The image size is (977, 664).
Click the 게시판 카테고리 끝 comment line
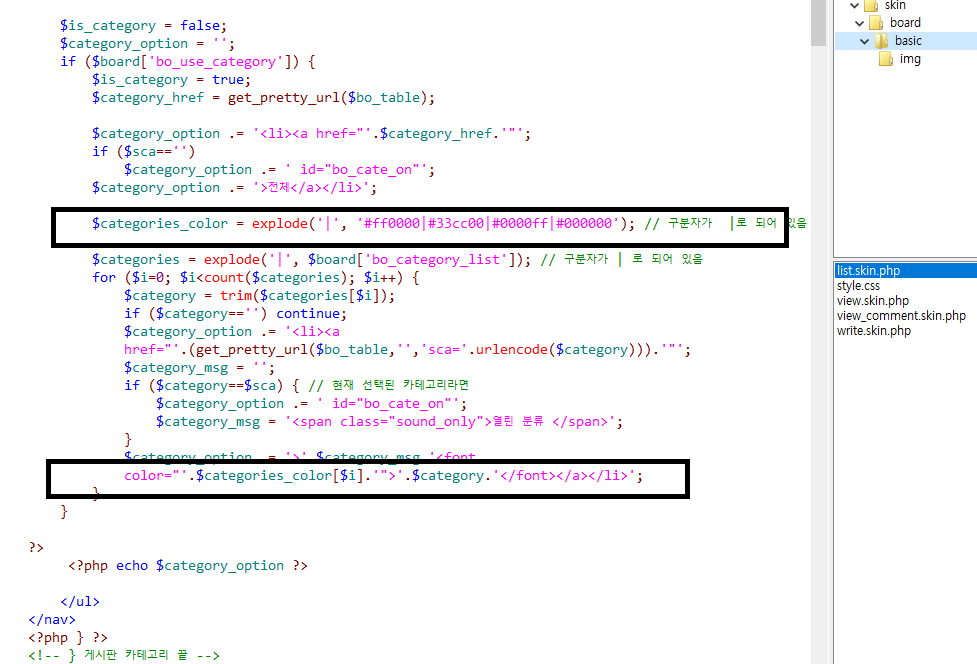tap(123, 655)
